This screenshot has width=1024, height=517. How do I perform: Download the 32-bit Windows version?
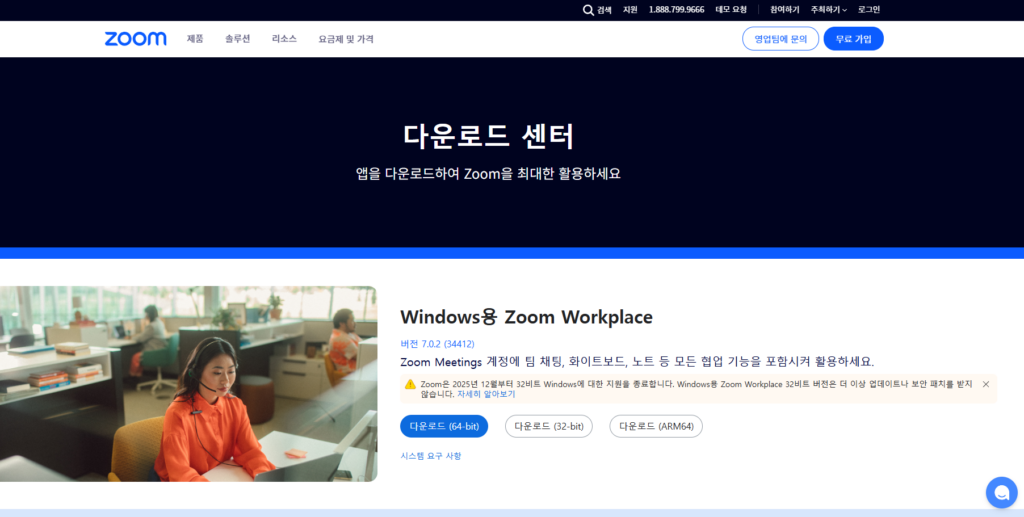tap(548, 426)
